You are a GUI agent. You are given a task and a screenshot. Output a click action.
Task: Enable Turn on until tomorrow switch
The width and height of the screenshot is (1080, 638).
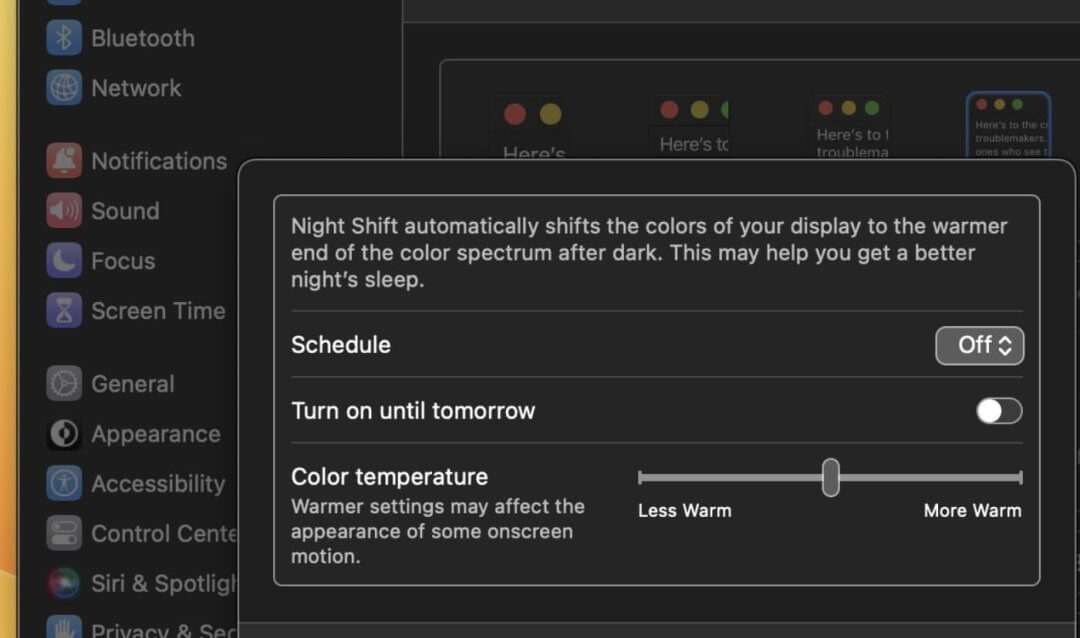click(x=999, y=411)
